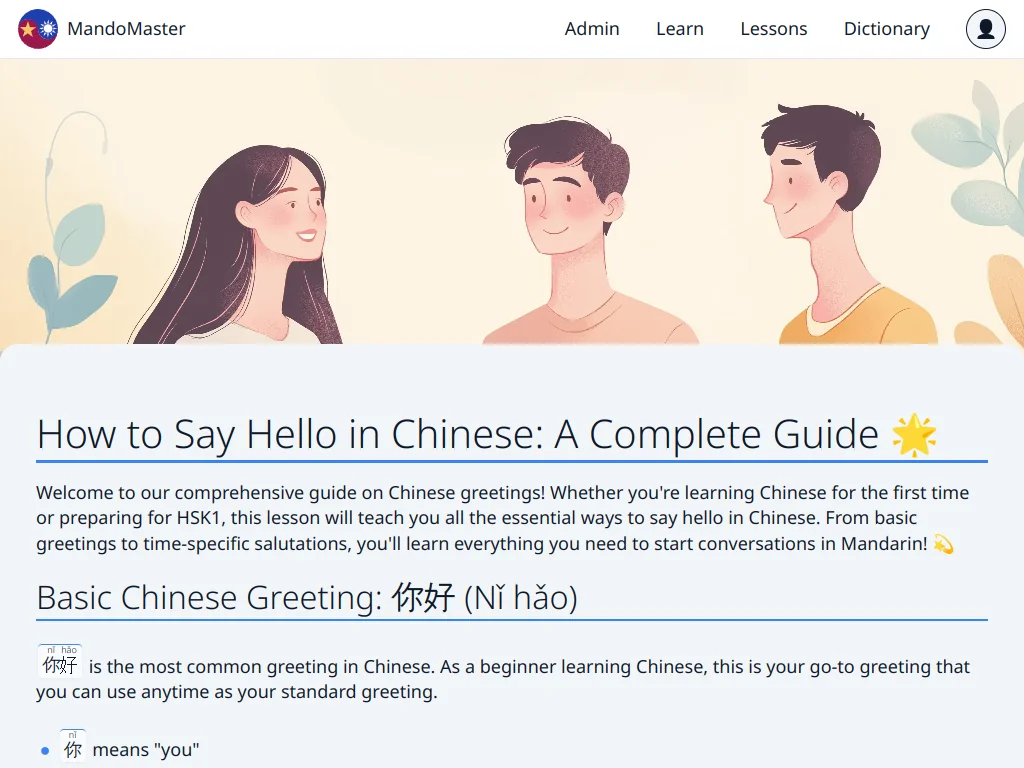Open the user profile avatar icon
This screenshot has height=768, width=1024.
(x=985, y=29)
